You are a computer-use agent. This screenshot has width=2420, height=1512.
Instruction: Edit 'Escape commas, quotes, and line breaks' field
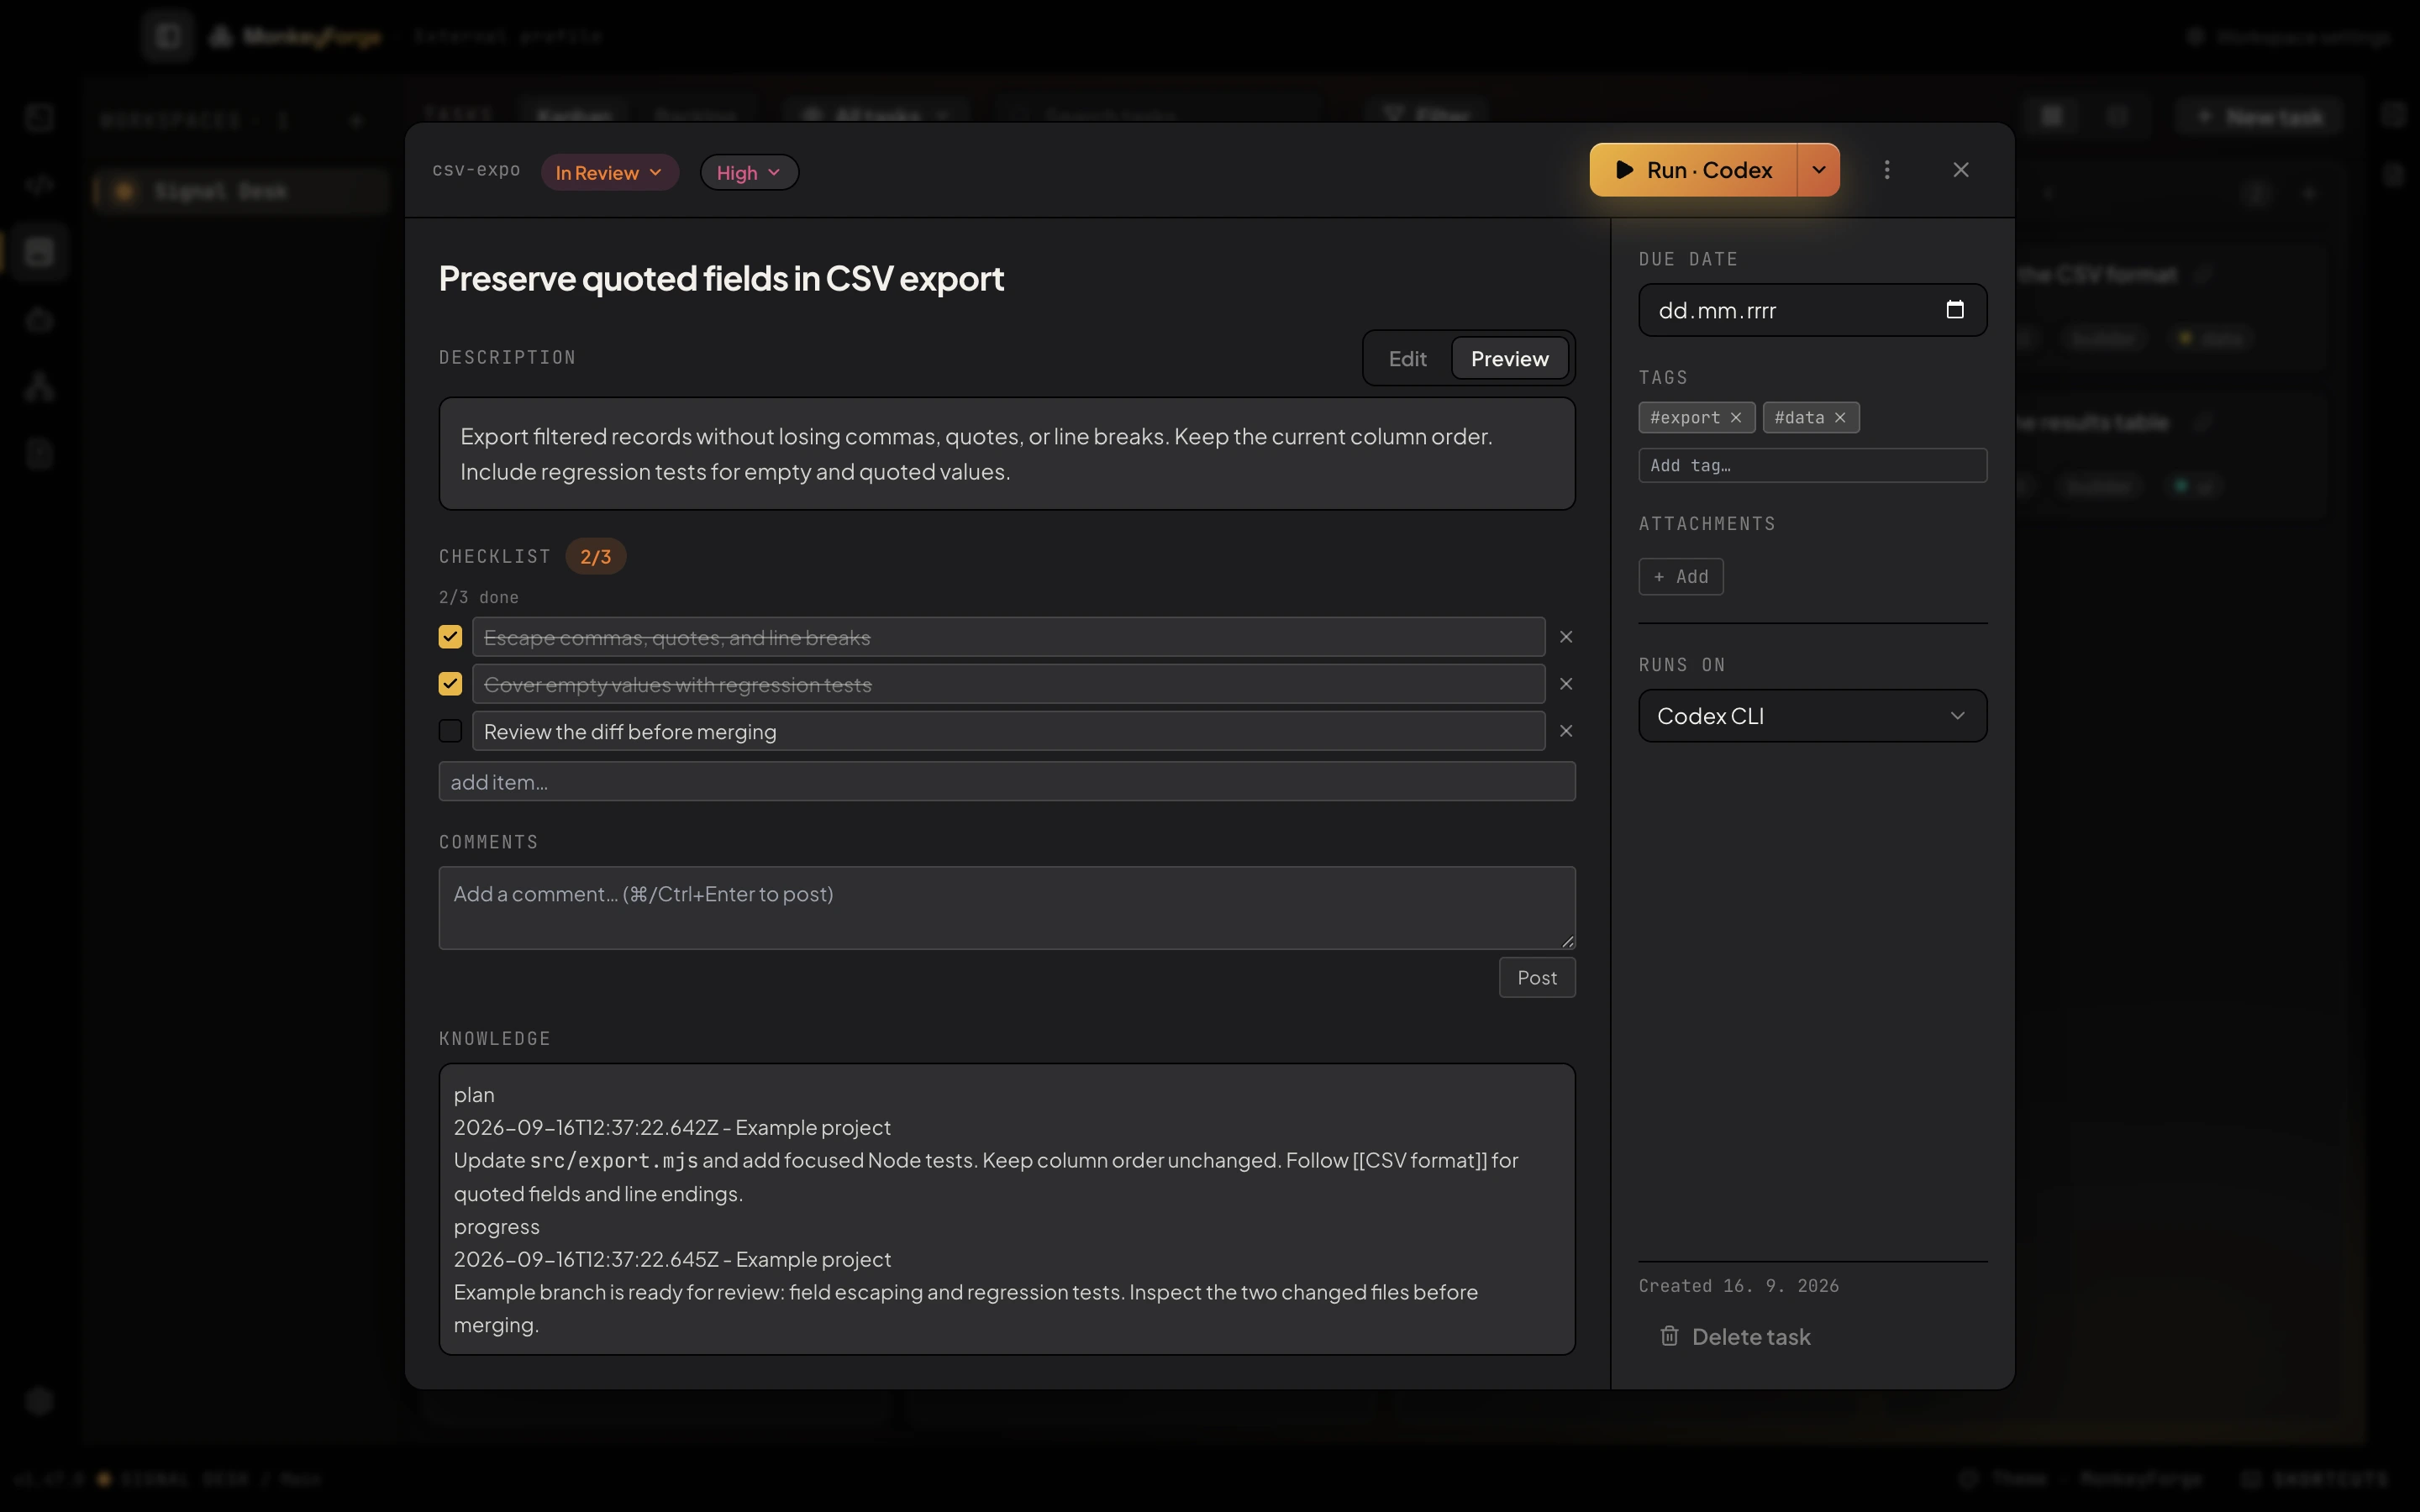(x=1008, y=637)
